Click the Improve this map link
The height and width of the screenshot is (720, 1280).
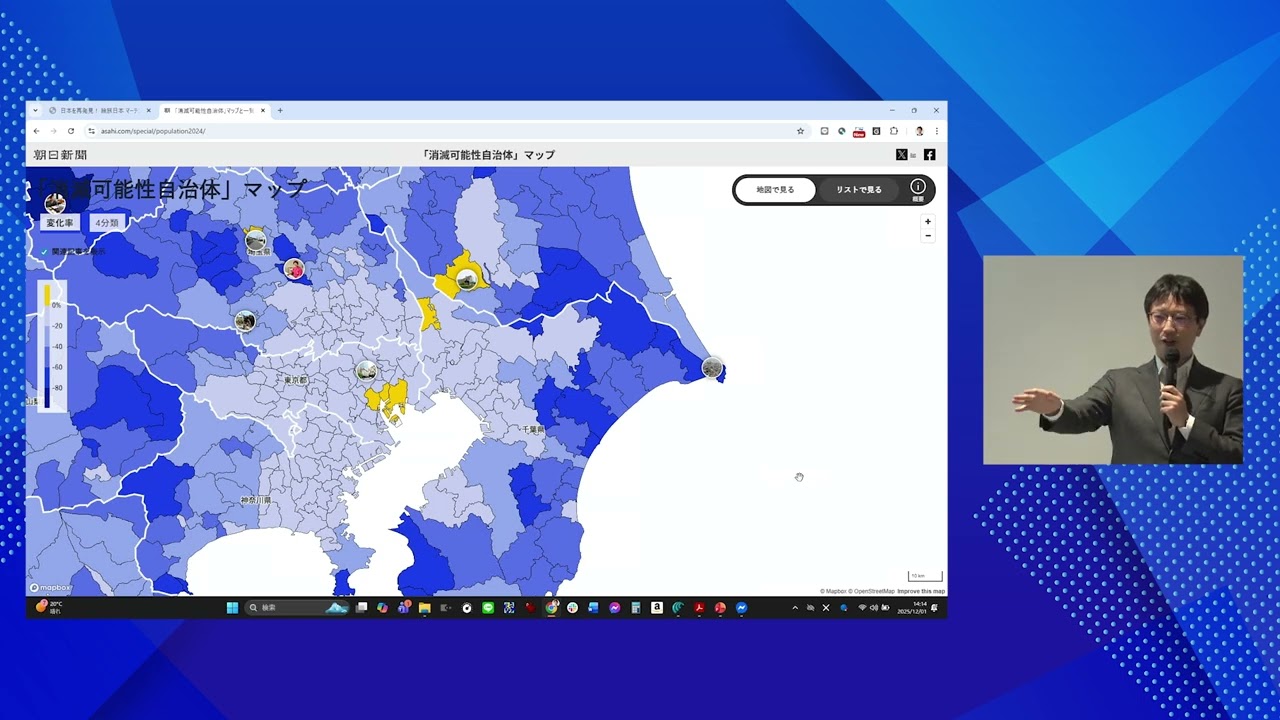pos(921,591)
